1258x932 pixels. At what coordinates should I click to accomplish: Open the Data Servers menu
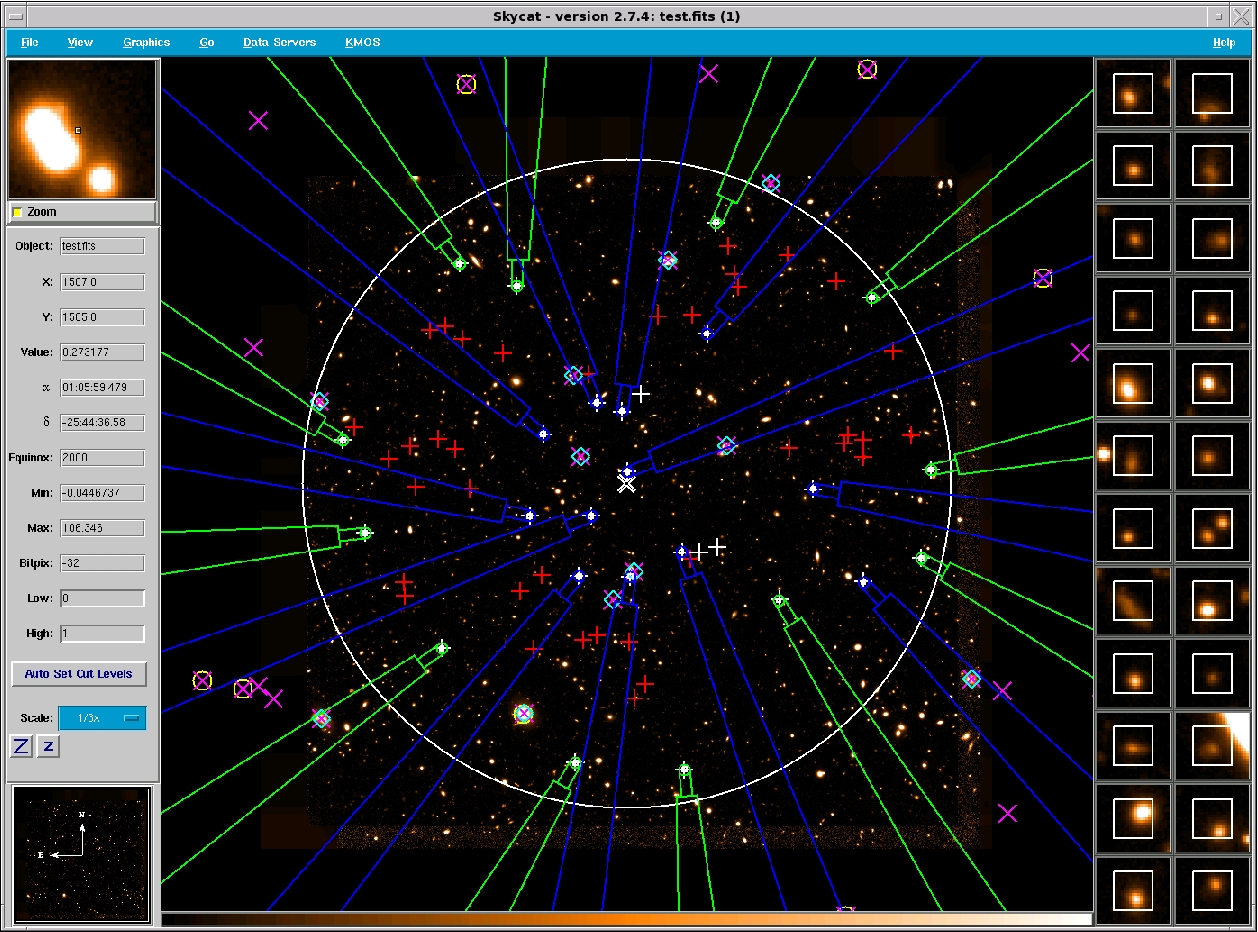click(x=280, y=42)
